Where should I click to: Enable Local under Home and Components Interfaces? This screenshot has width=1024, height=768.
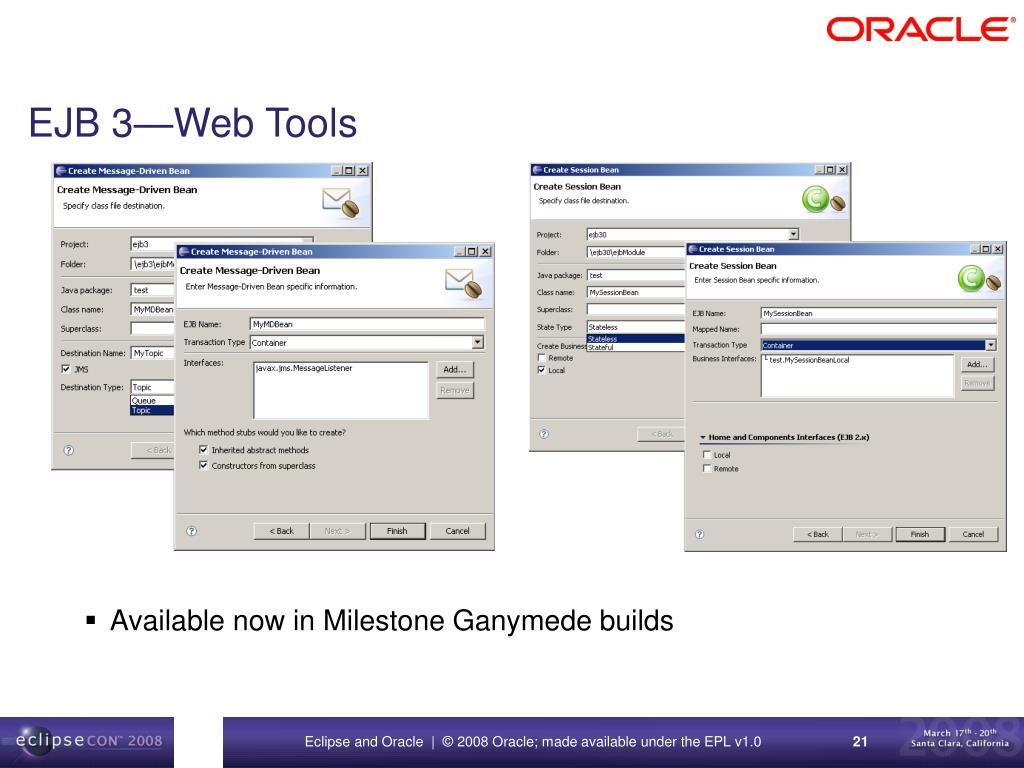click(x=707, y=455)
